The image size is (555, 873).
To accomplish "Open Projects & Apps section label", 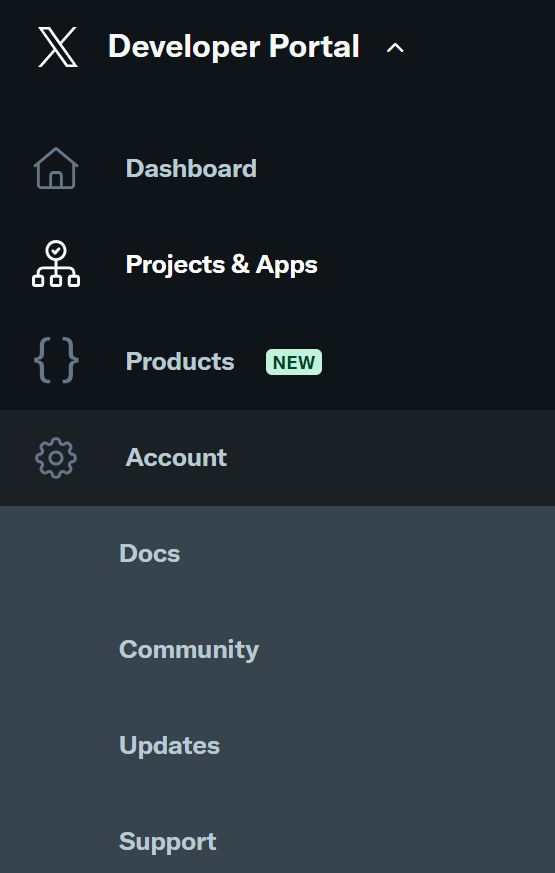I will 222,264.
